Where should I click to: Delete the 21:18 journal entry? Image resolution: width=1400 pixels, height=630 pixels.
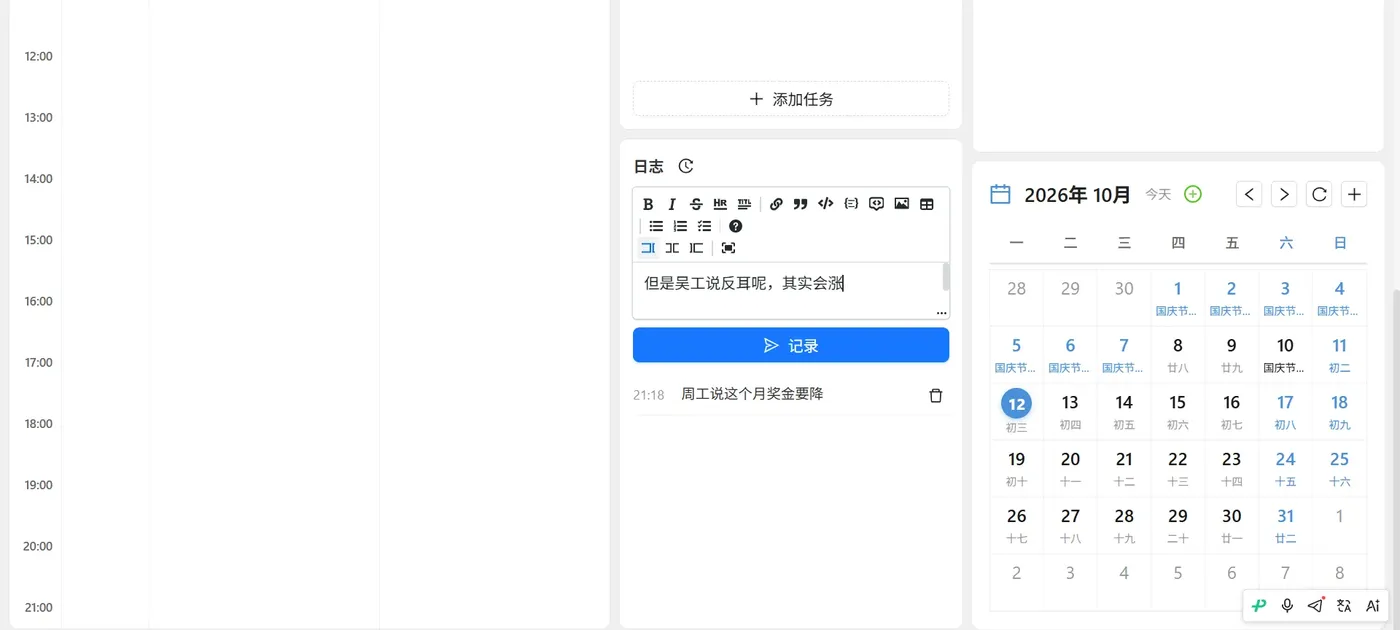(x=936, y=396)
